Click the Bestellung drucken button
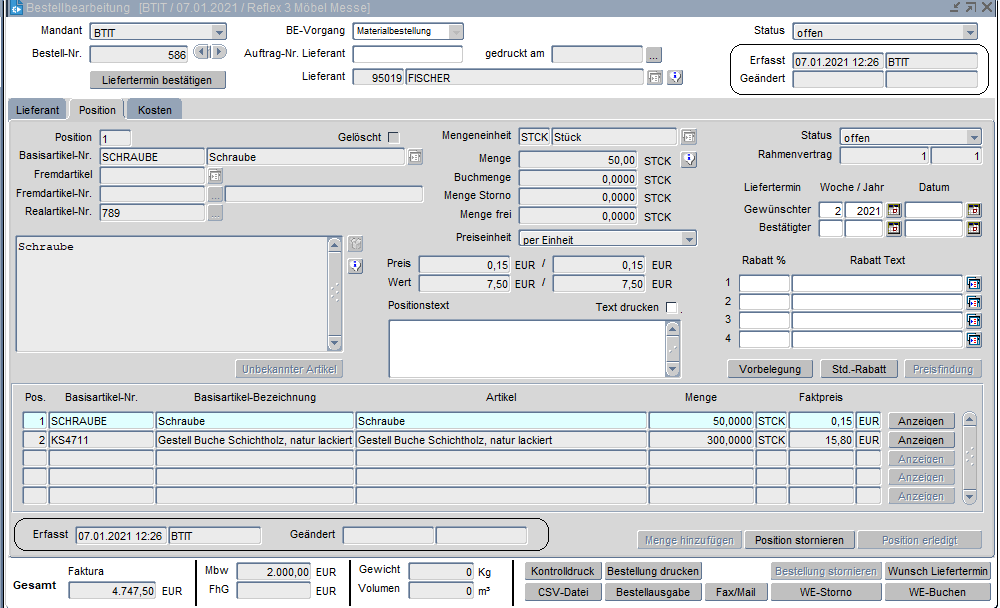The width and height of the screenshot is (1000, 608). [654, 572]
